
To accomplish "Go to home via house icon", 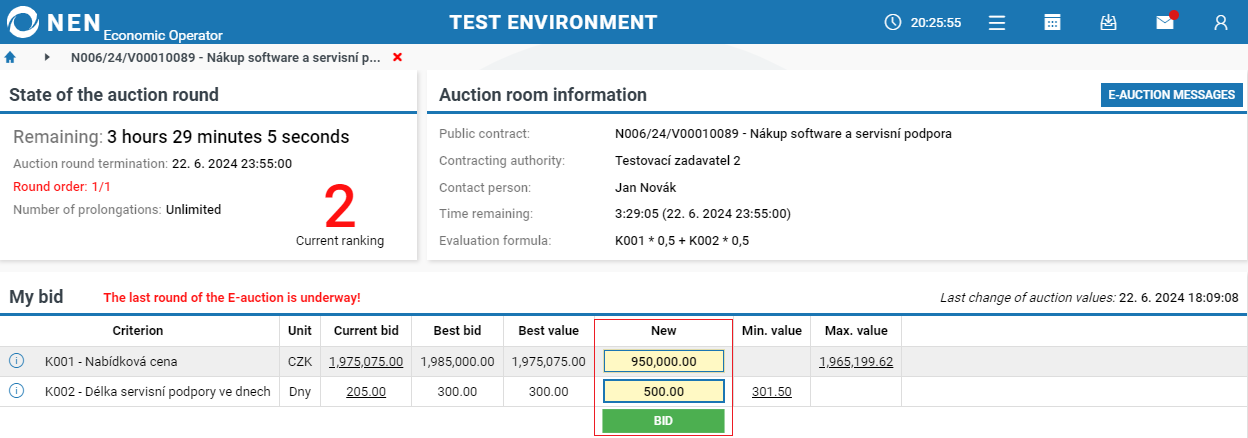I will point(11,57).
